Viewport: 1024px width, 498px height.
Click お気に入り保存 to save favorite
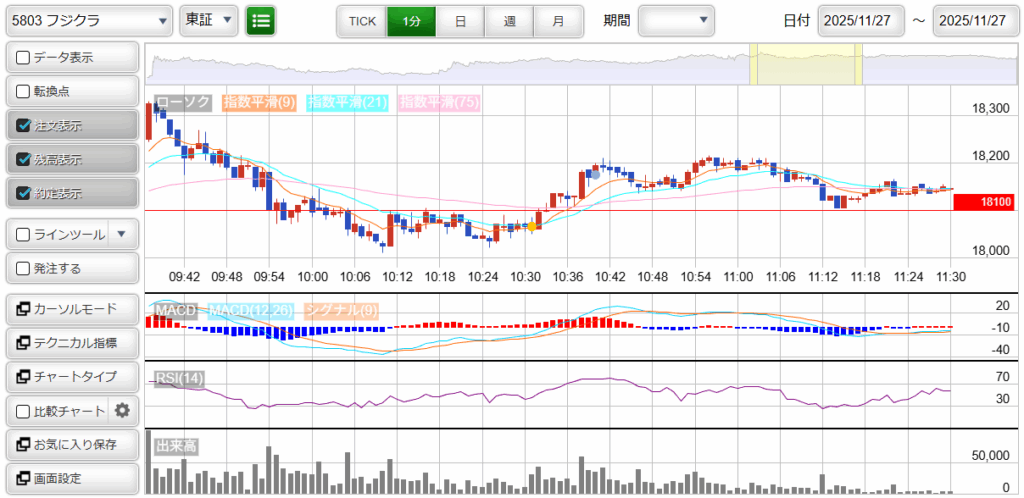70,444
